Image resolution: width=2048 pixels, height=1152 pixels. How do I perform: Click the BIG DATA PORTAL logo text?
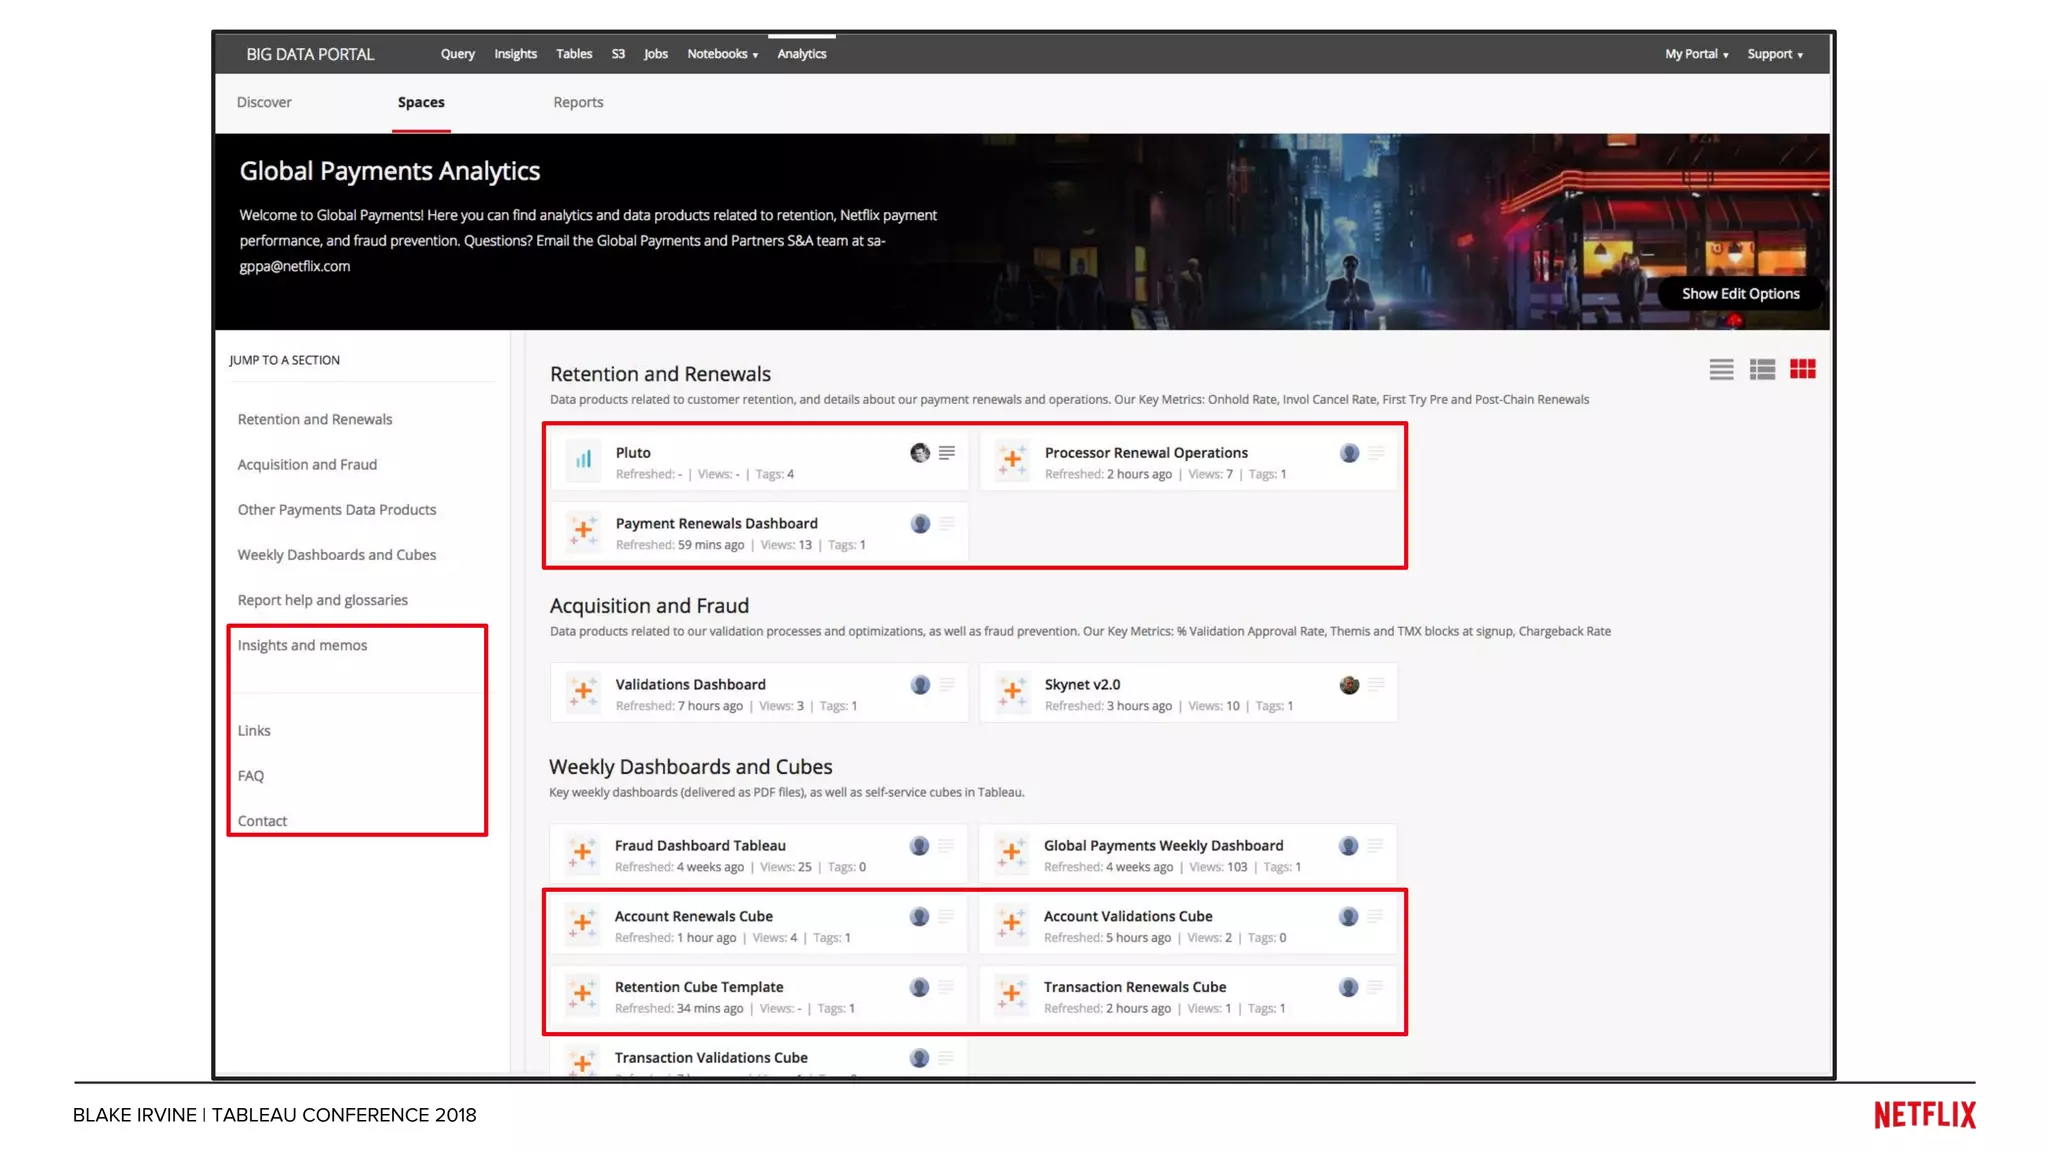(310, 54)
